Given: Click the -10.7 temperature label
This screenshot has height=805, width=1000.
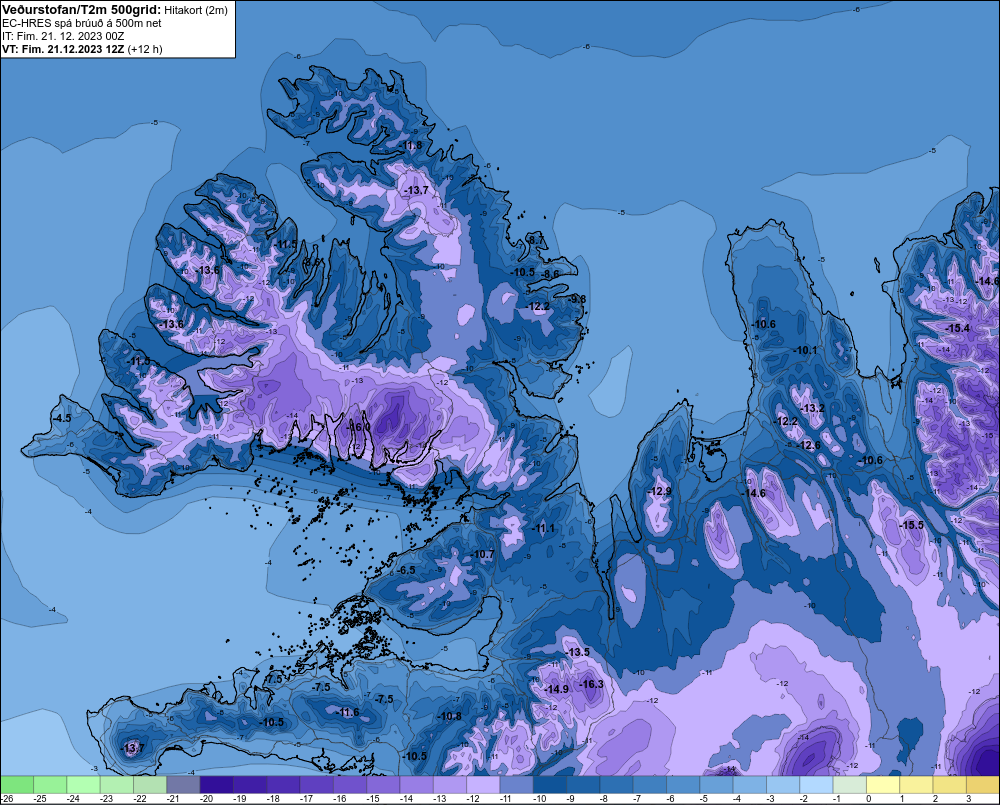Looking at the screenshot, I should (483, 554).
